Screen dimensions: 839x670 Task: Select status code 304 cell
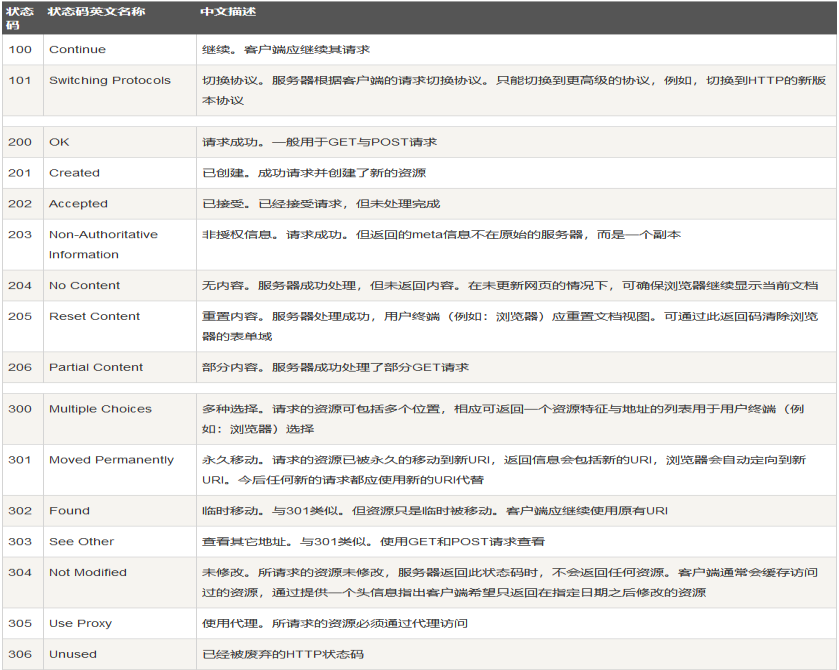[x=22, y=583]
